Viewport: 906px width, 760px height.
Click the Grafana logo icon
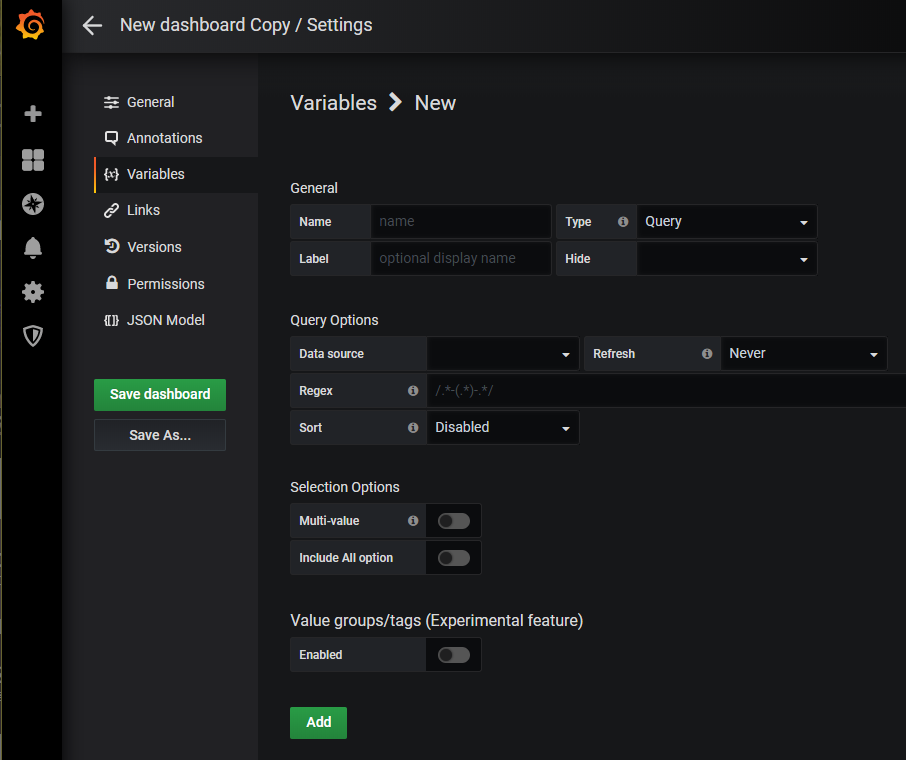coord(31,25)
